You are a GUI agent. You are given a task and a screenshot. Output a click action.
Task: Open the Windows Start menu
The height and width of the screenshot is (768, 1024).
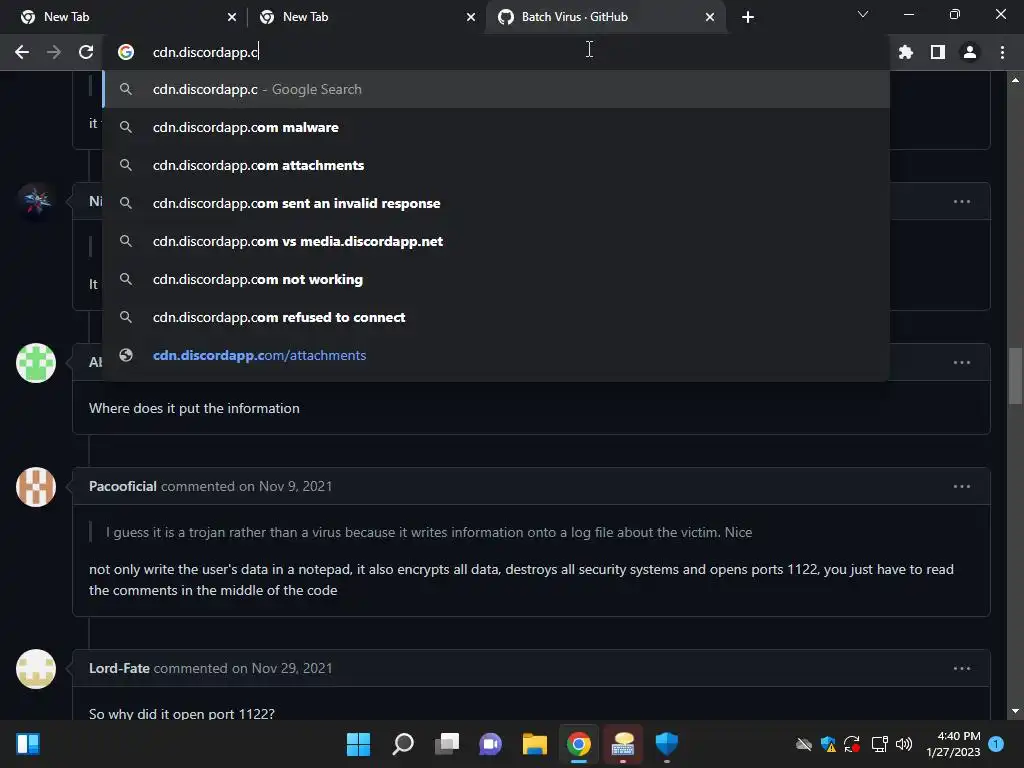pyautogui.click(x=358, y=744)
